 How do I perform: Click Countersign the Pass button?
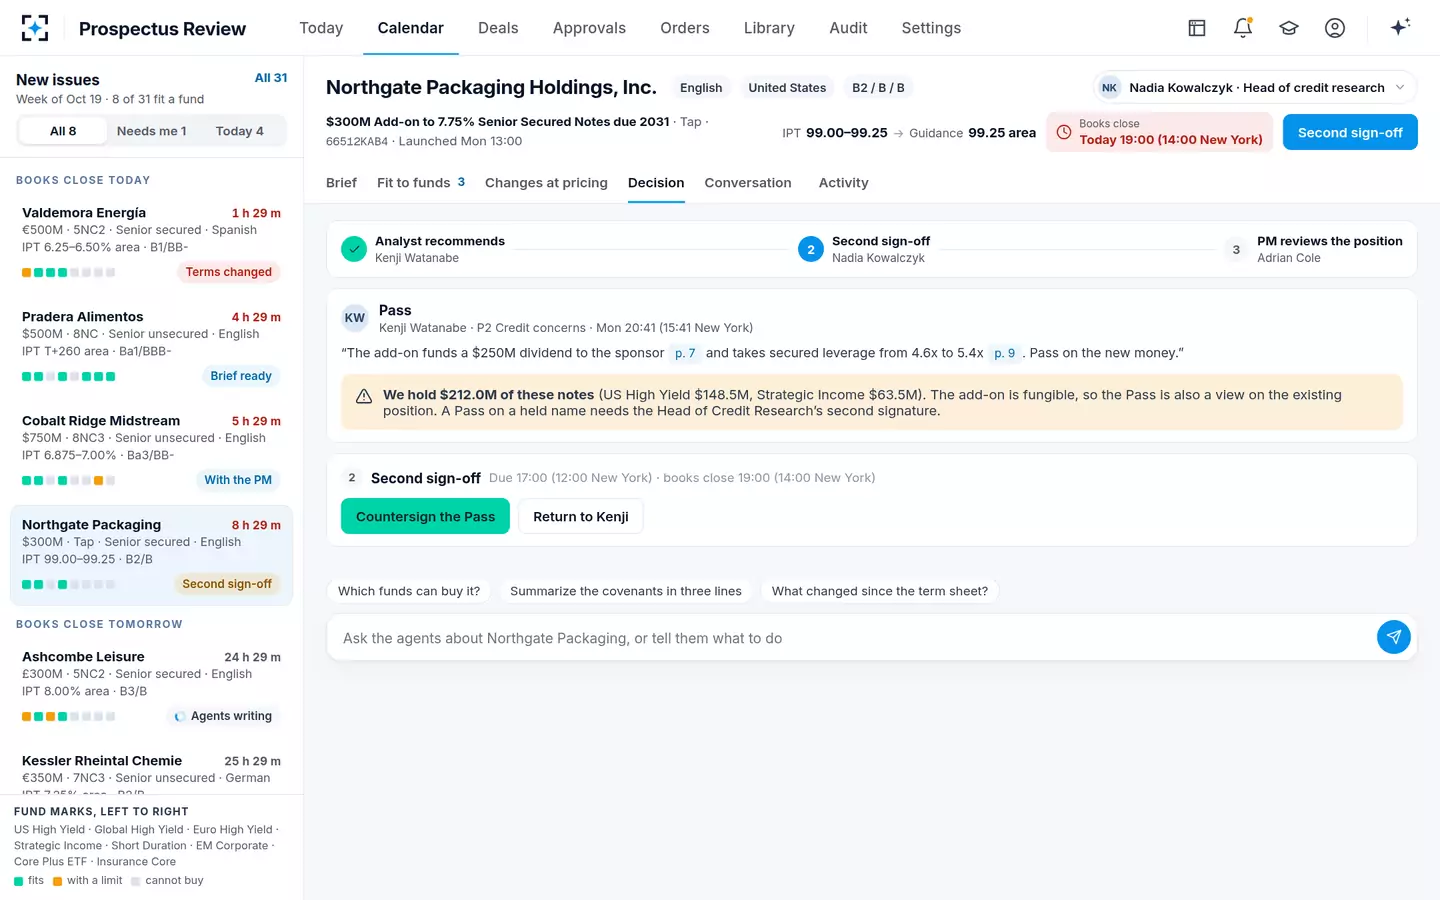click(x=425, y=516)
